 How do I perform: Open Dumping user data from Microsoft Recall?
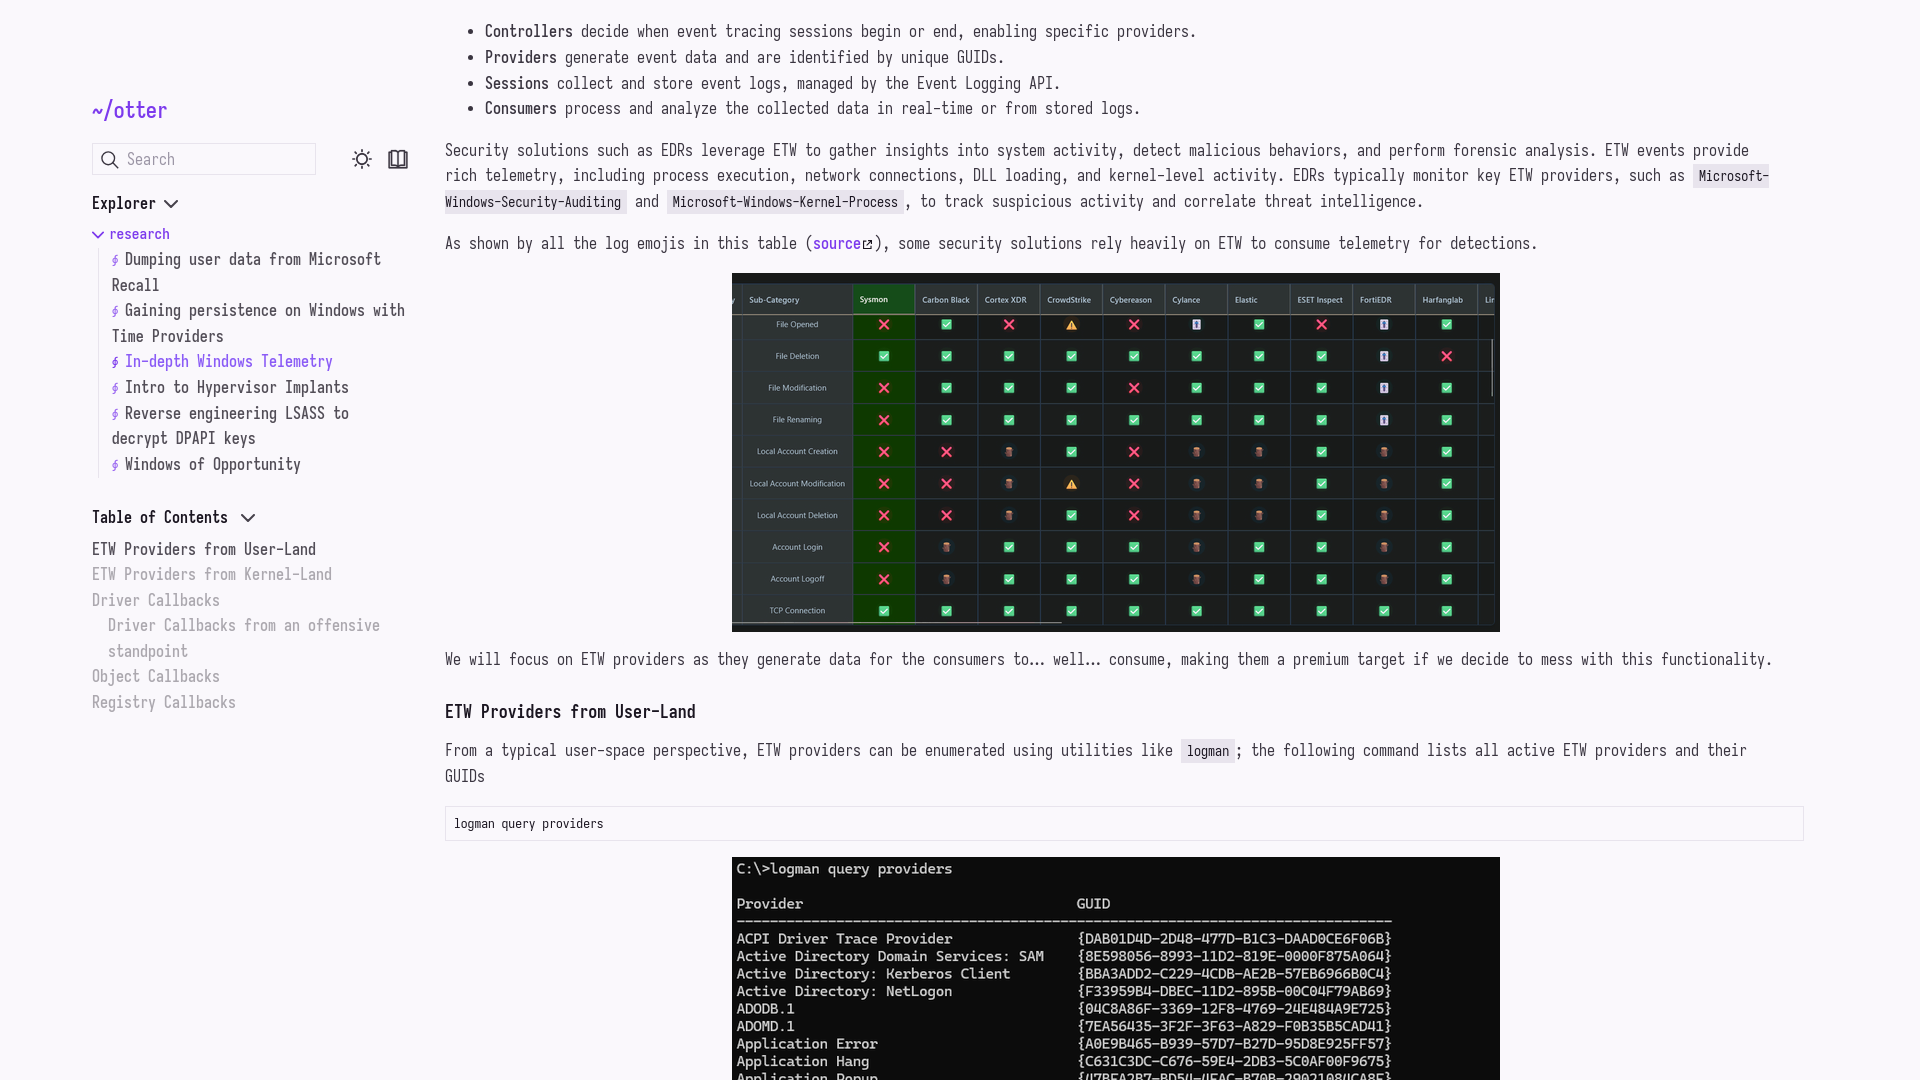(246, 273)
